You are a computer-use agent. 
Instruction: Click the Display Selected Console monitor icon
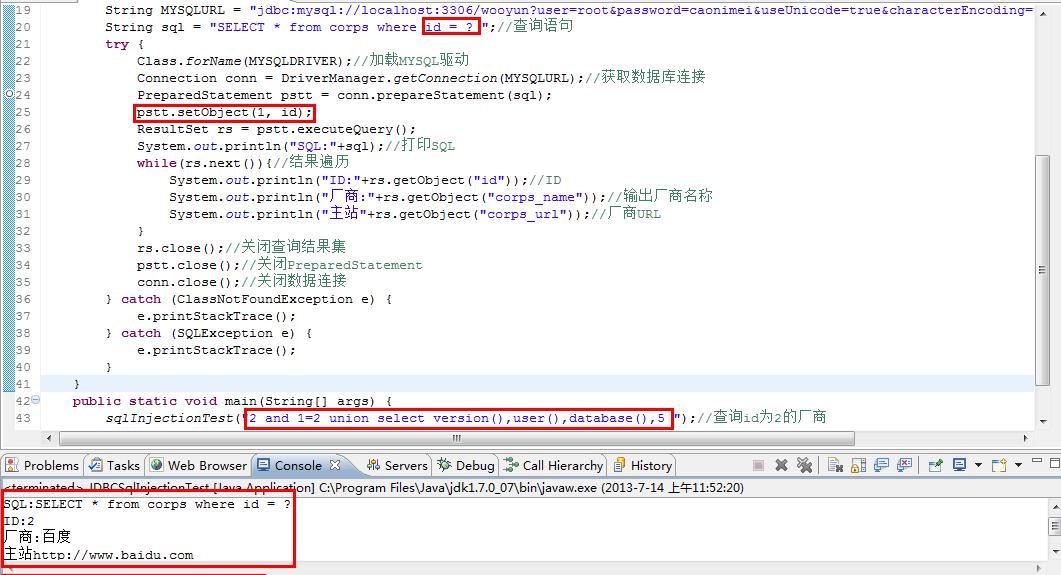click(x=960, y=465)
